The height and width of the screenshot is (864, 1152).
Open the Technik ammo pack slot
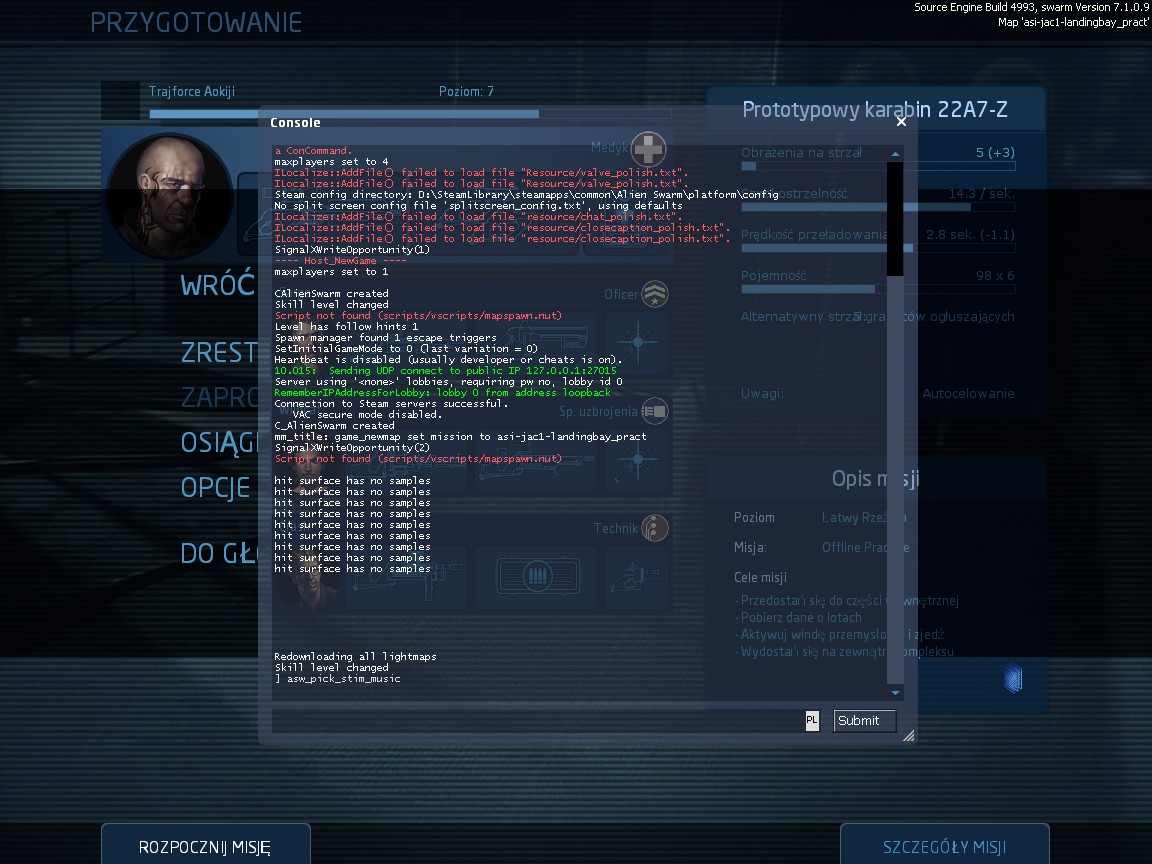click(x=537, y=577)
